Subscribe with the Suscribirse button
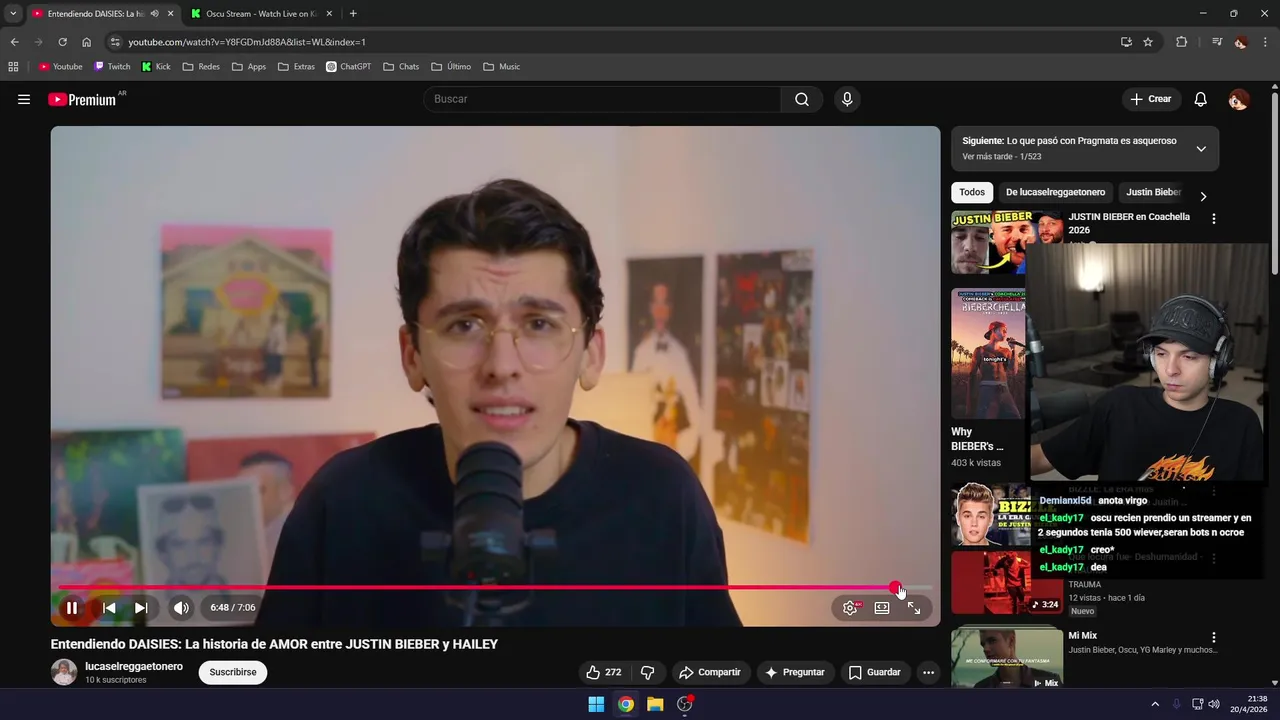The width and height of the screenshot is (1280, 720). (233, 672)
